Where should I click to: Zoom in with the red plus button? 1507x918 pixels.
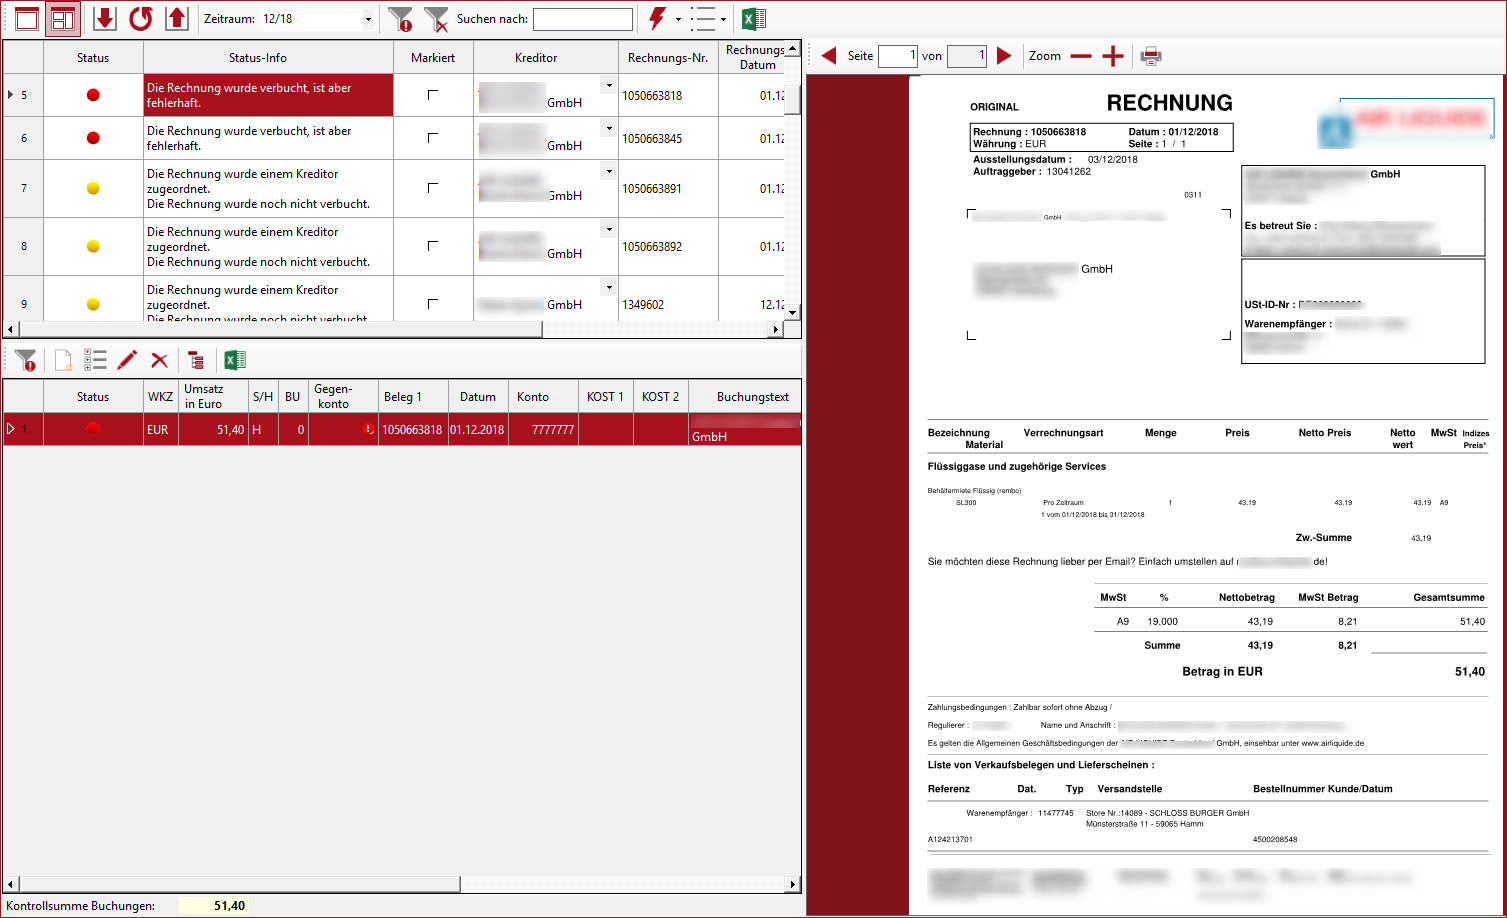(x=1113, y=56)
